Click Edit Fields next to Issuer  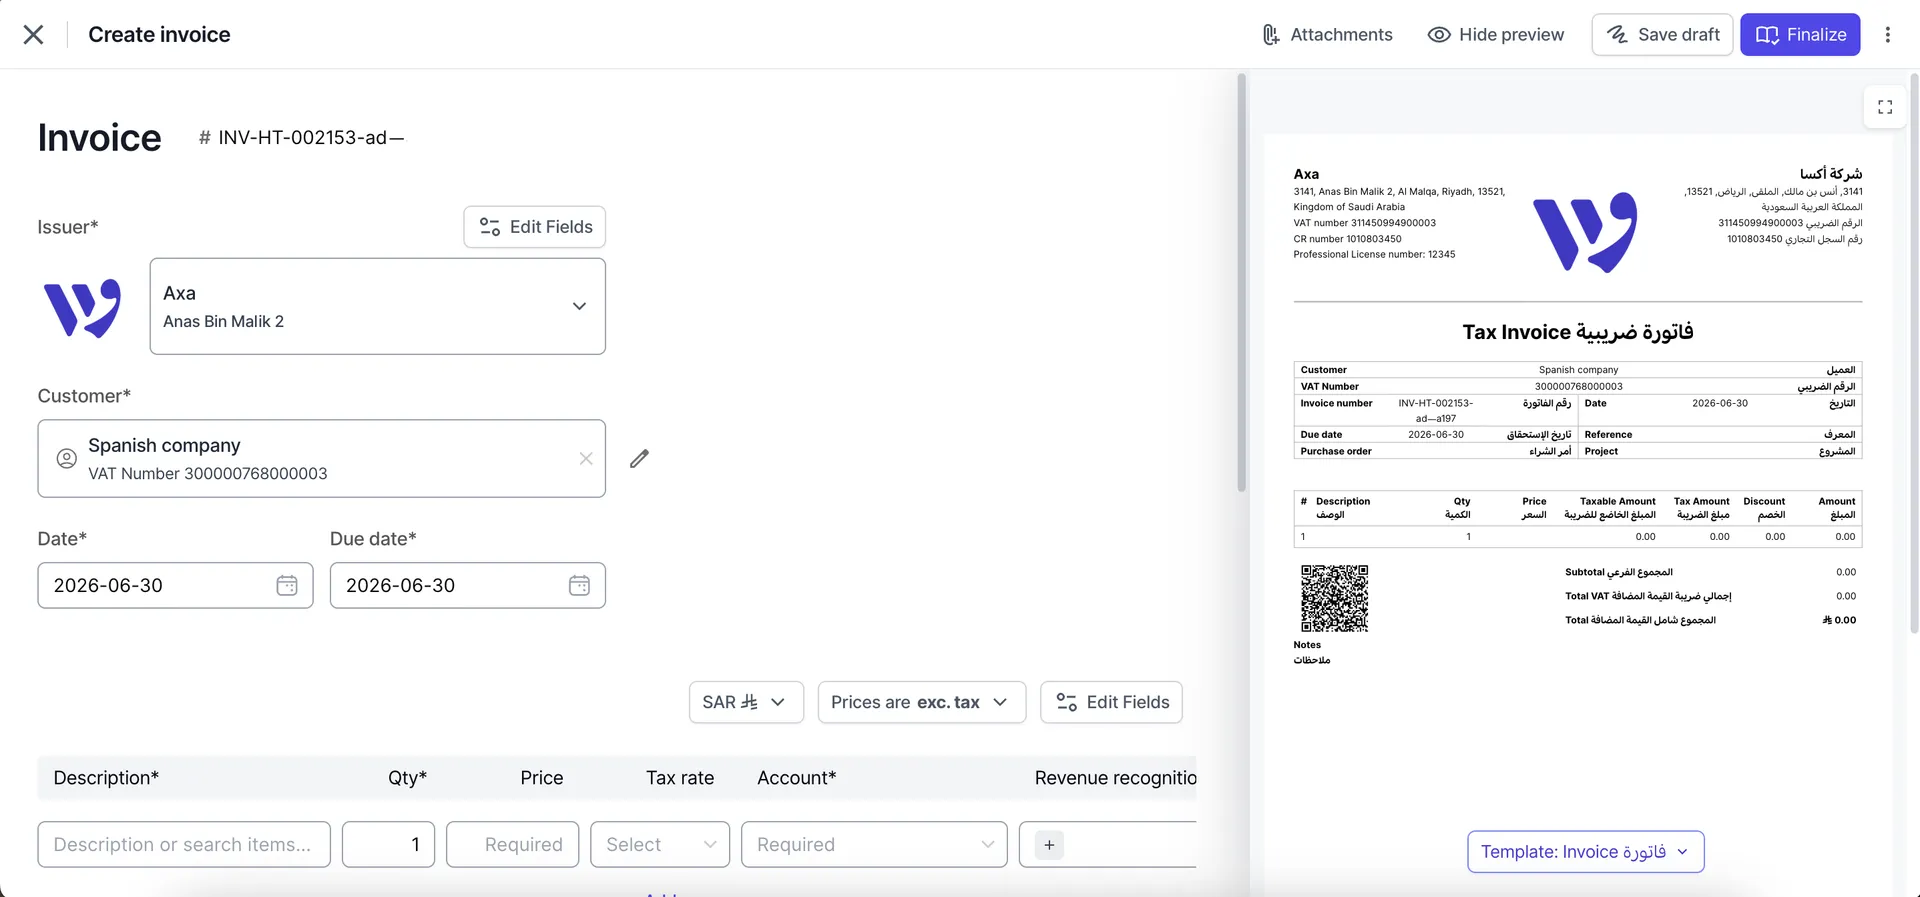[x=535, y=227]
